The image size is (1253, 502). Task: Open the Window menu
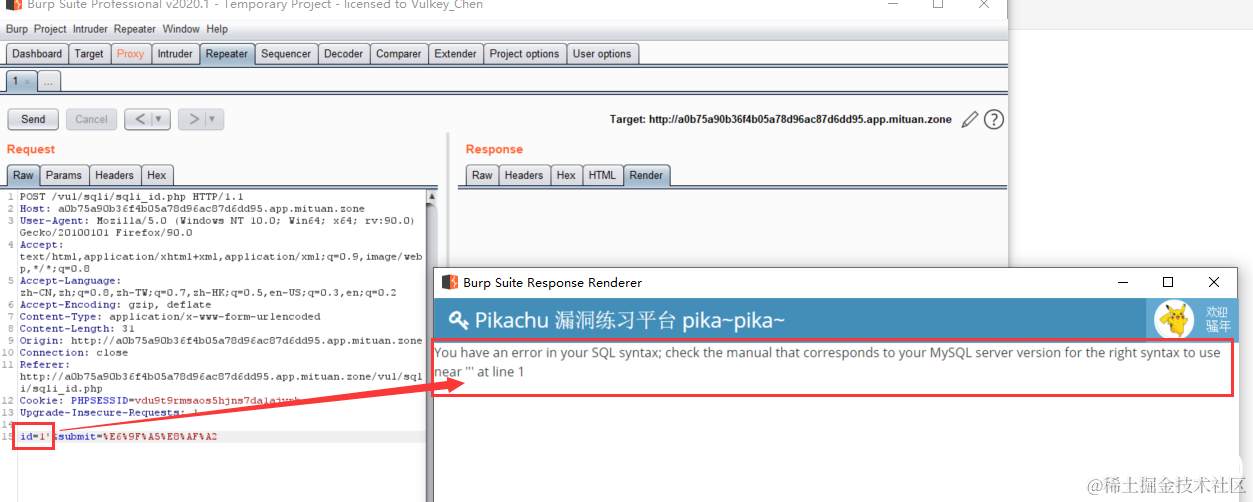coord(181,29)
